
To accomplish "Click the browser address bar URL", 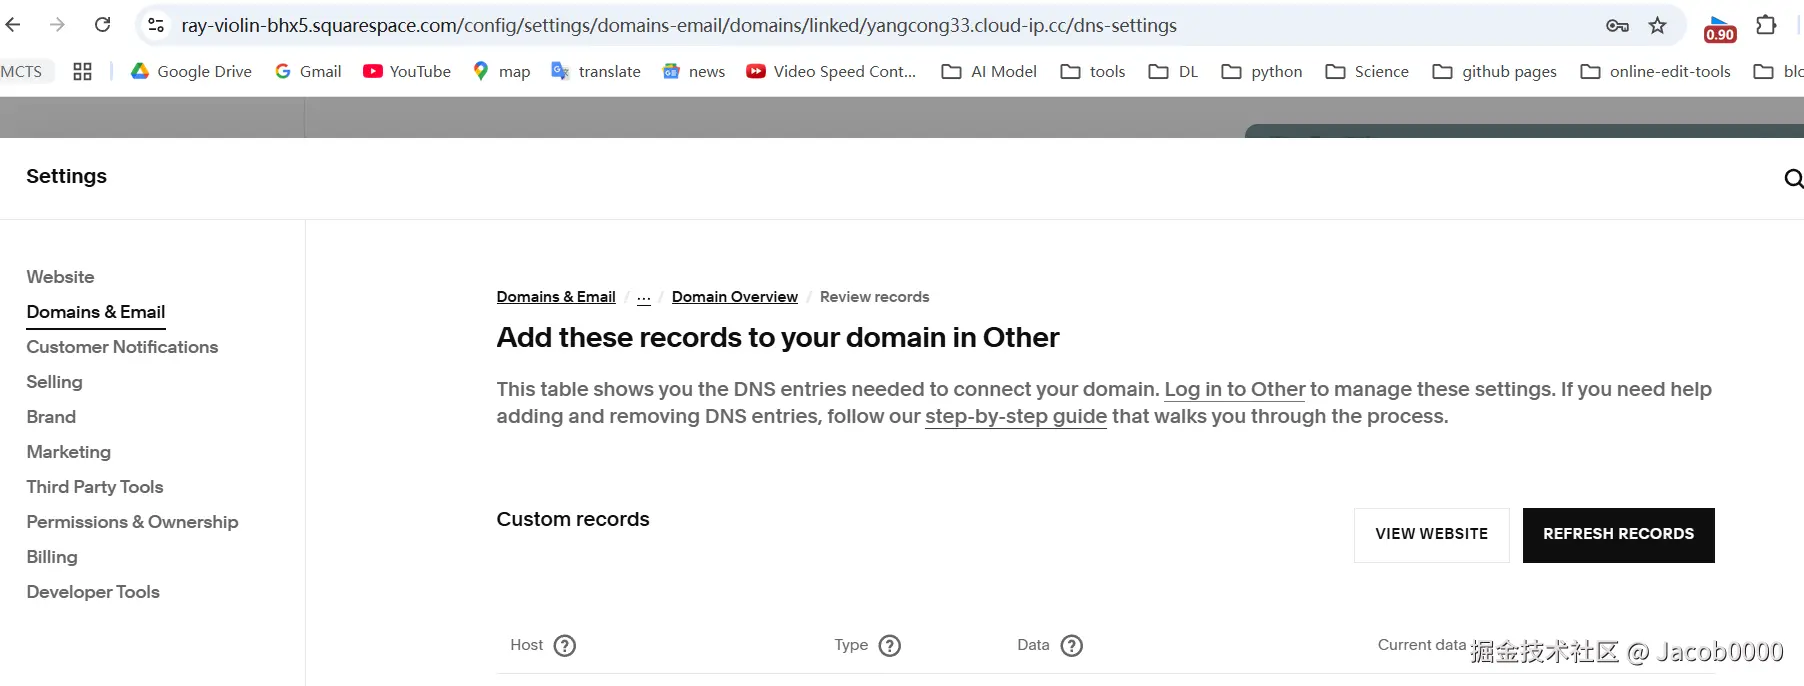I will coord(678,25).
